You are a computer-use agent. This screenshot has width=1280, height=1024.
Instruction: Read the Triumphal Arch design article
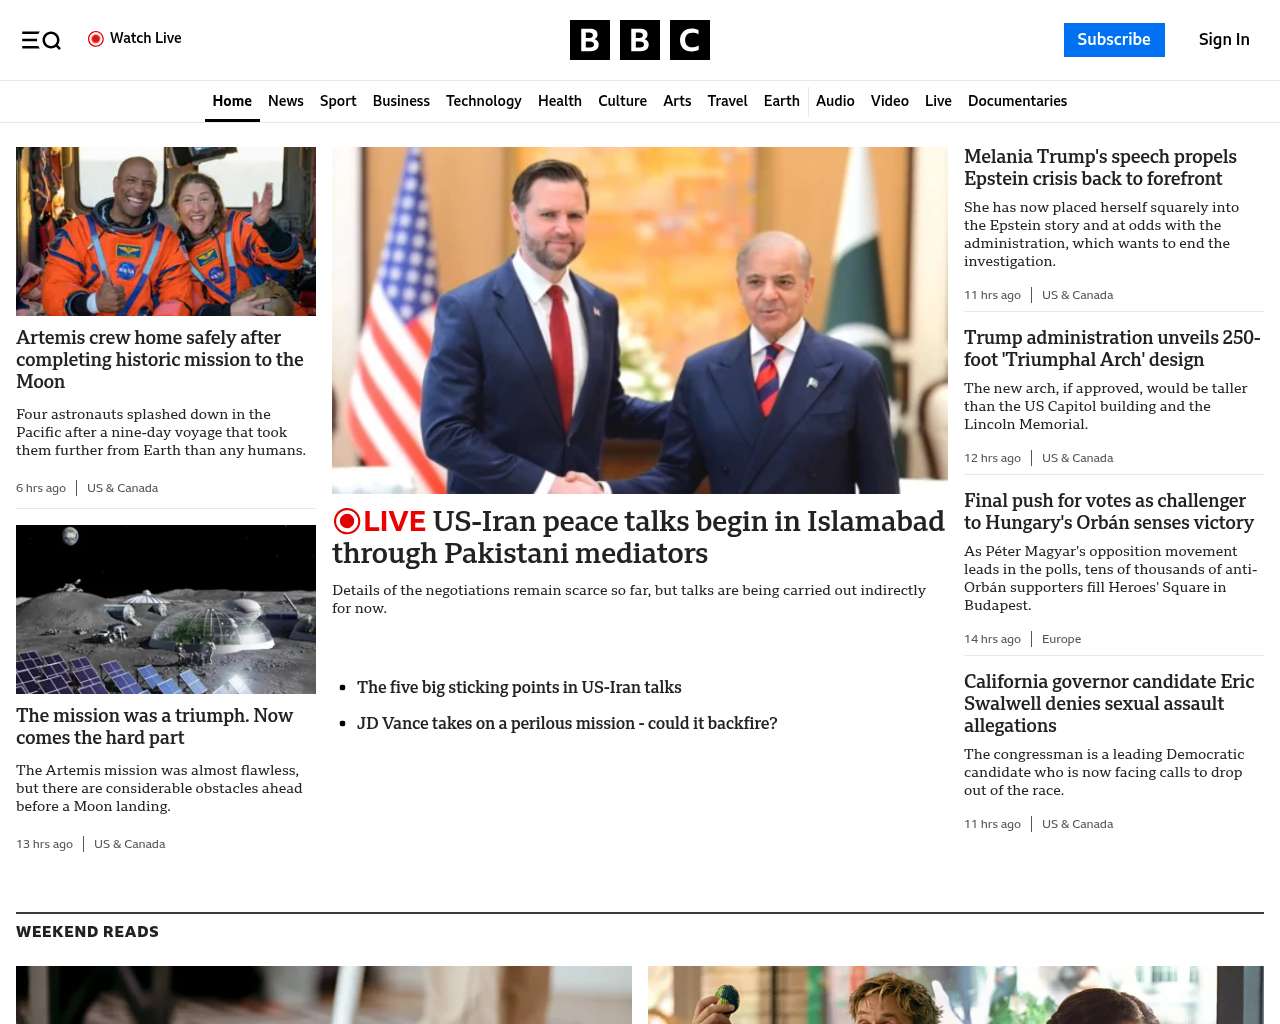(x=1111, y=349)
